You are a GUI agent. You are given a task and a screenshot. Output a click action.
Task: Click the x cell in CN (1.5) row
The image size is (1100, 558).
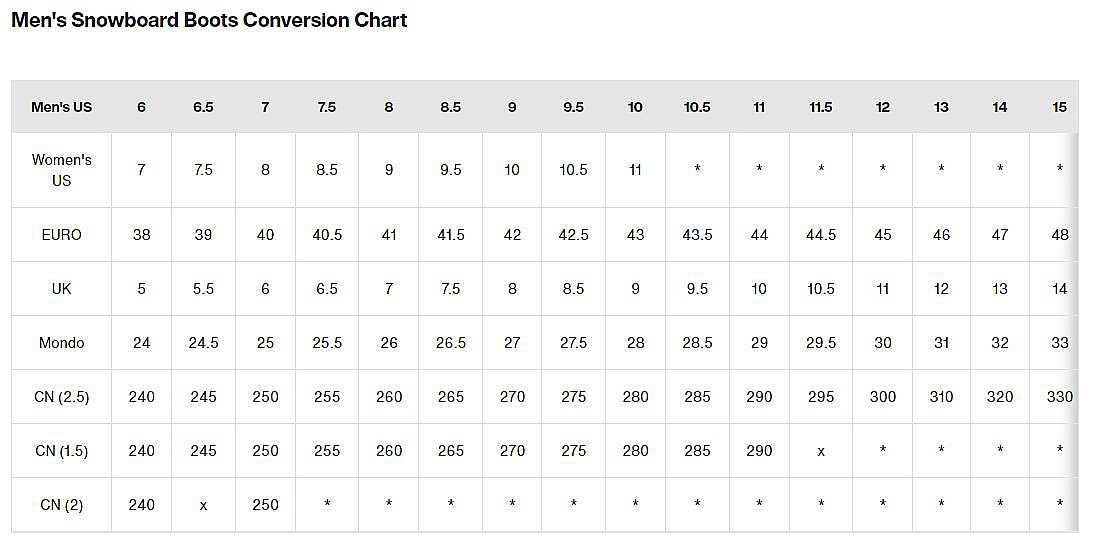[x=821, y=451]
